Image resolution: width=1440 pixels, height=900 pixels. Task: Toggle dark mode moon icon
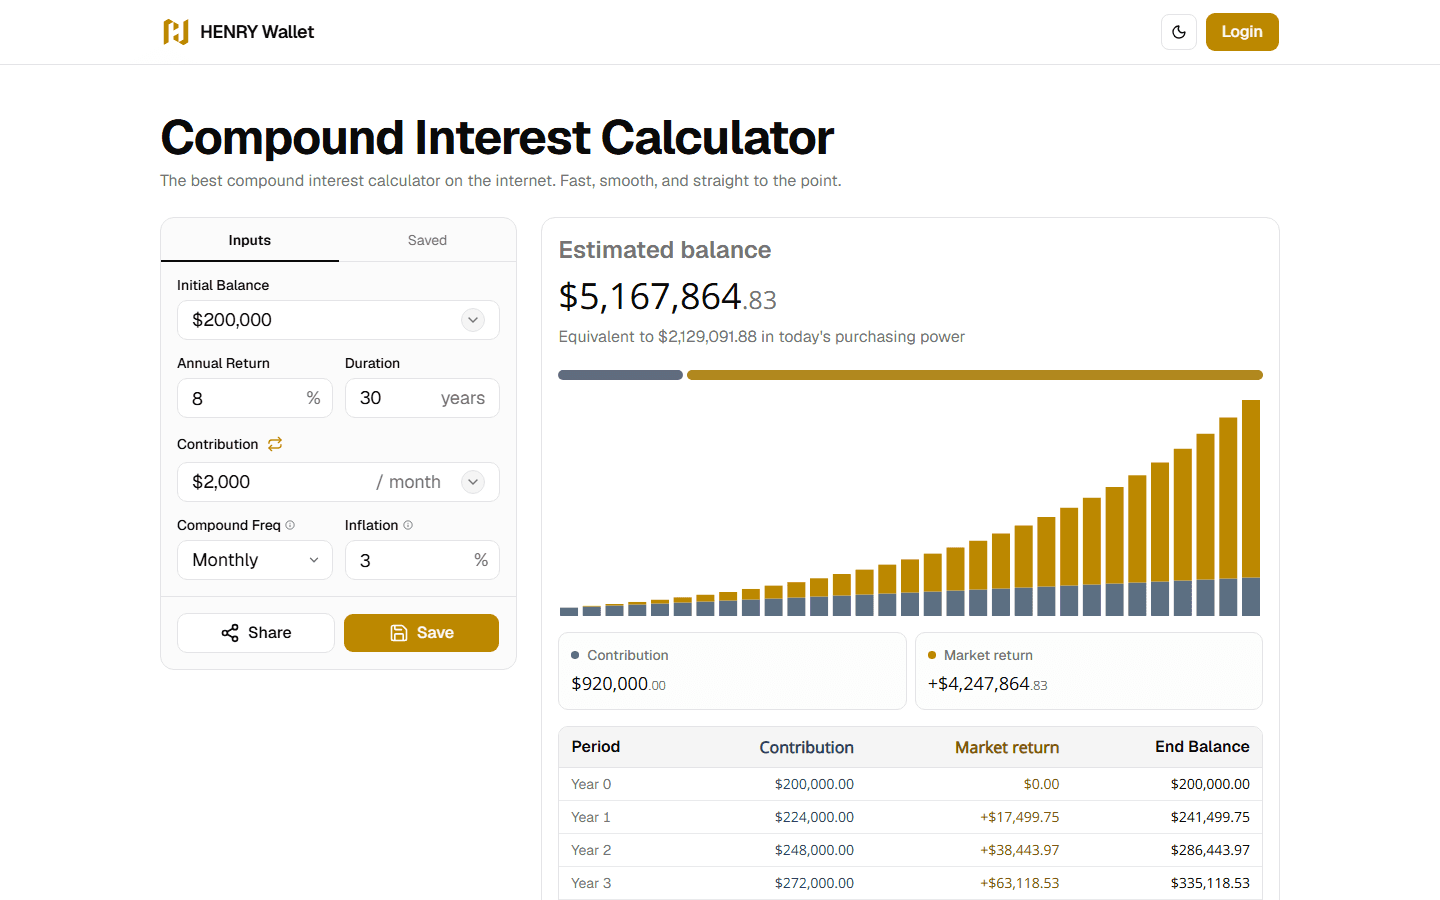(1179, 32)
